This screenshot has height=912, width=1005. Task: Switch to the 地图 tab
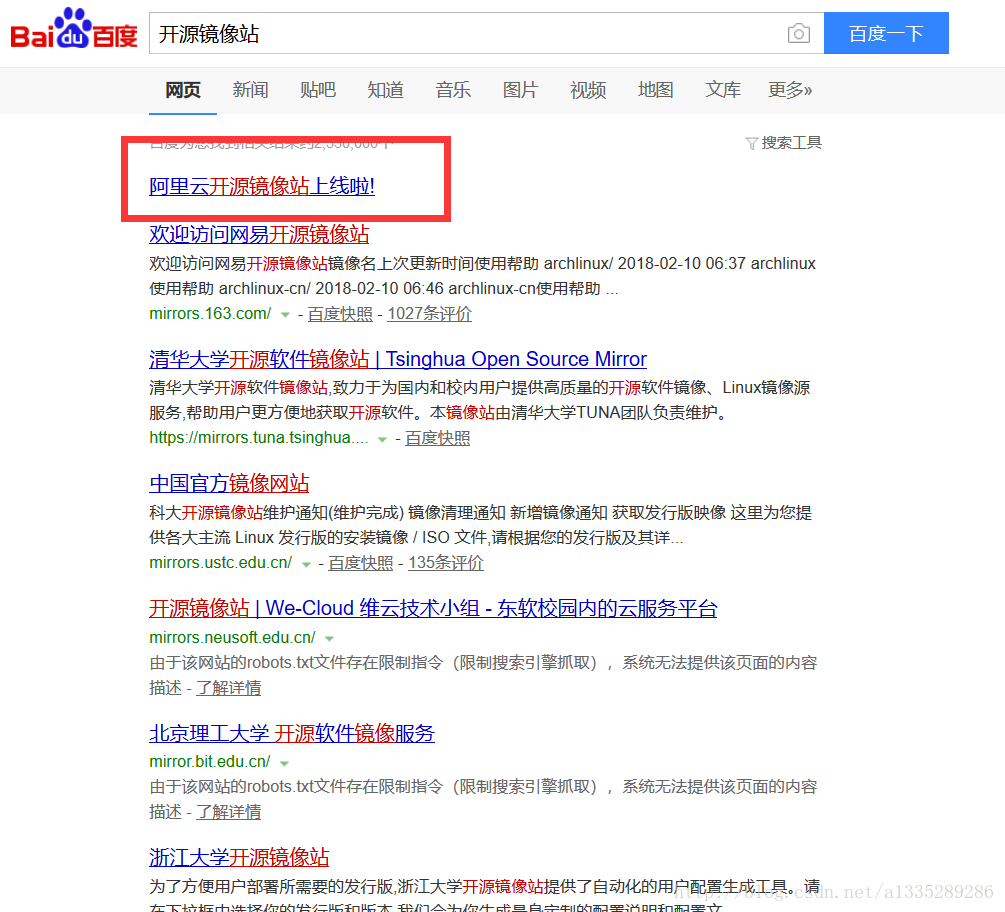[x=656, y=90]
